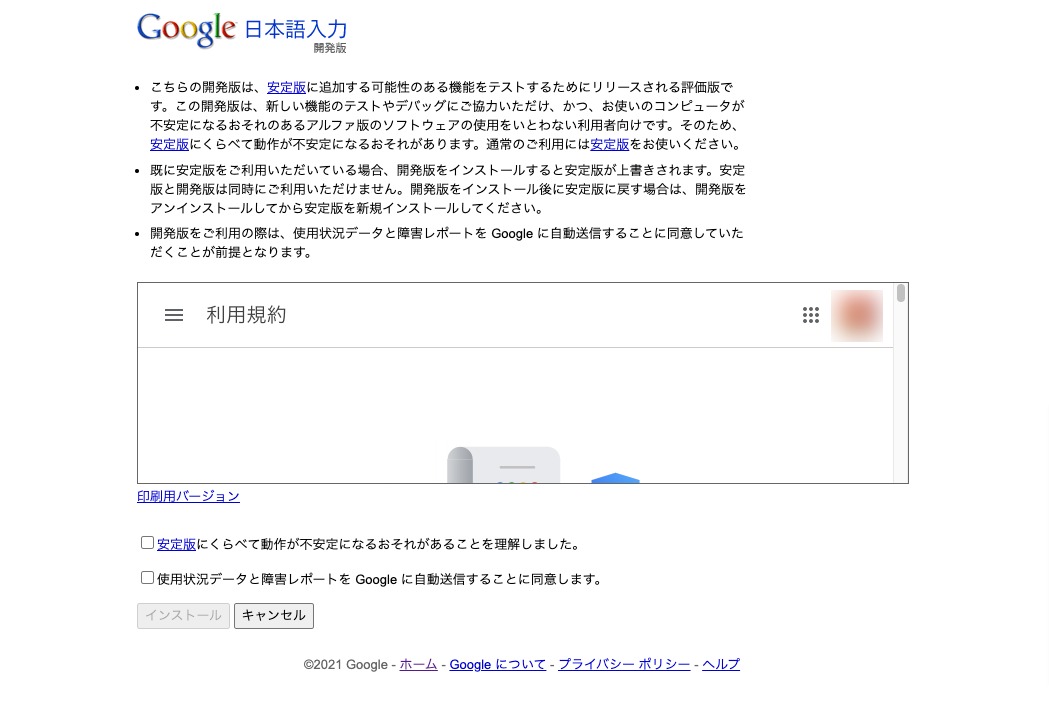Check the 安定版 instability acknowledgment checkbox
The image size is (1049, 704).
[x=147, y=542]
